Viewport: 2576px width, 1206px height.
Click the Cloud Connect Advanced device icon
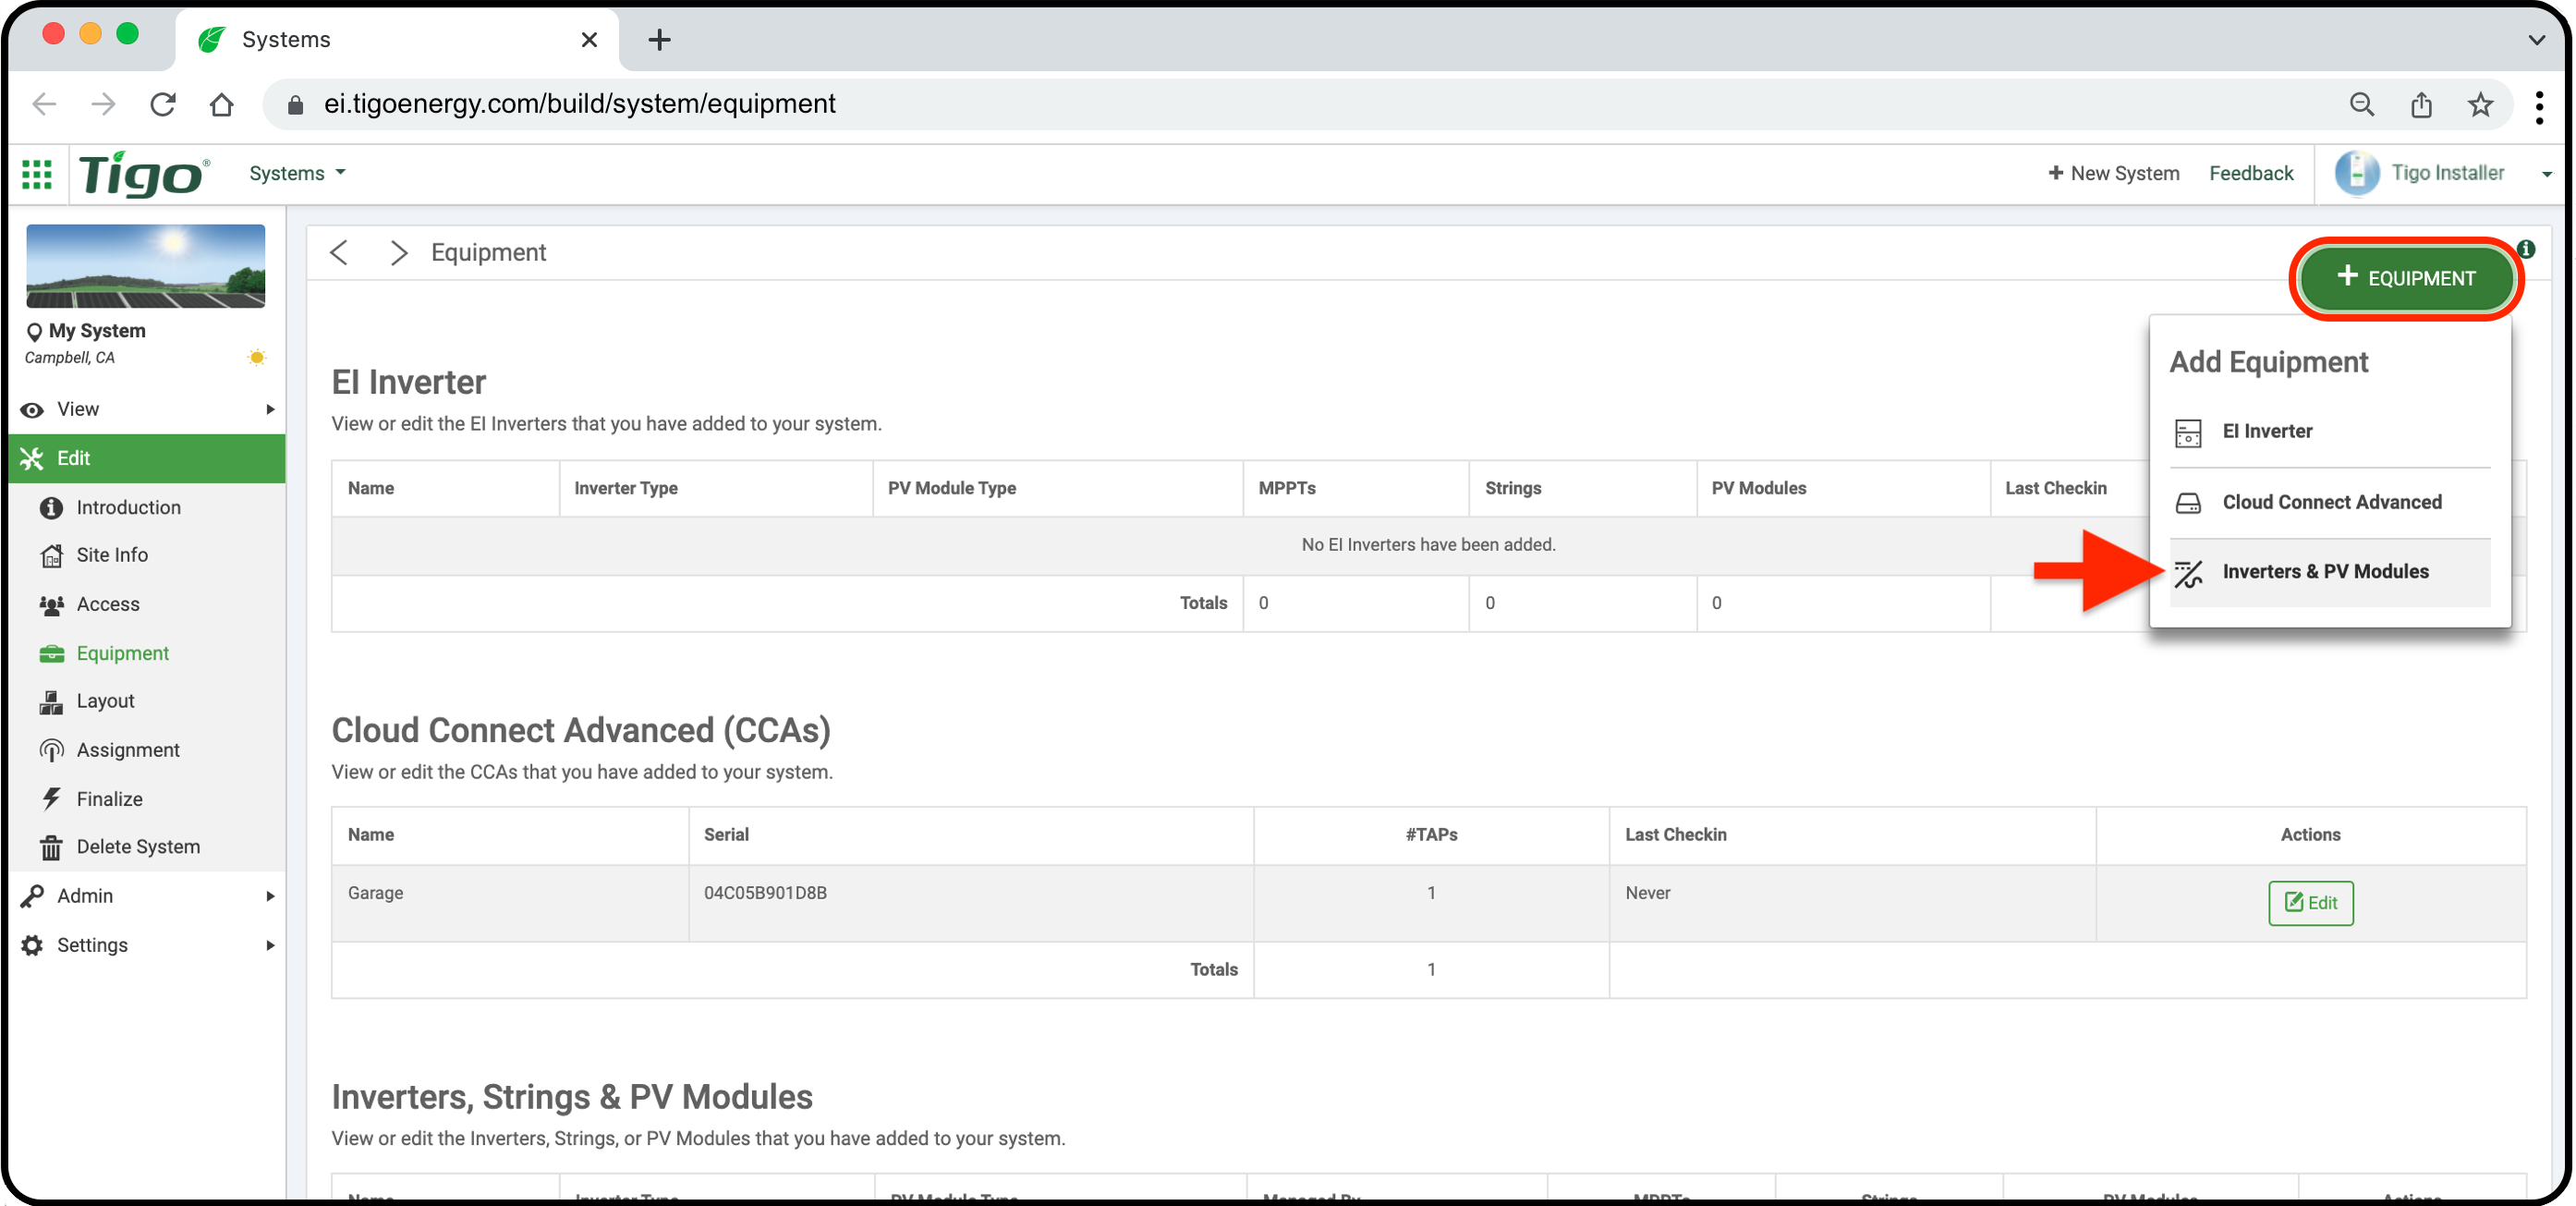pyautogui.click(x=2188, y=503)
